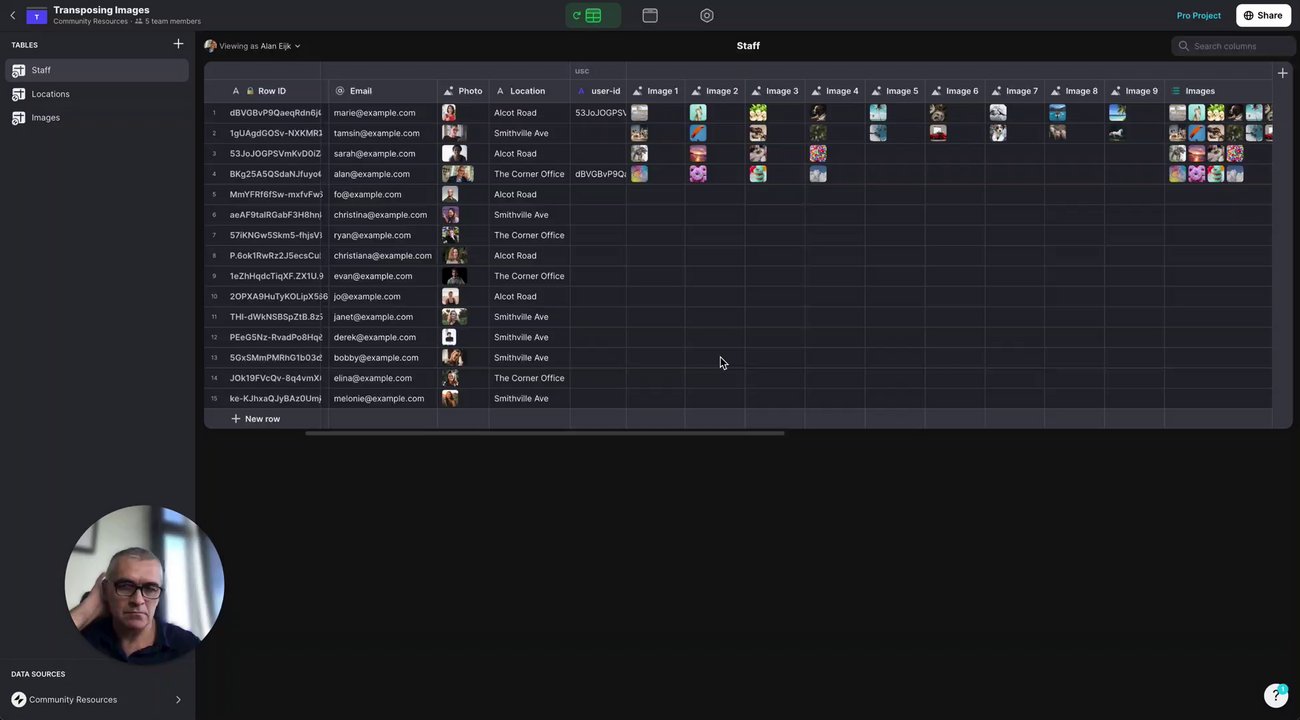
Task: Select the Image 7 column header
Action: point(1015,91)
